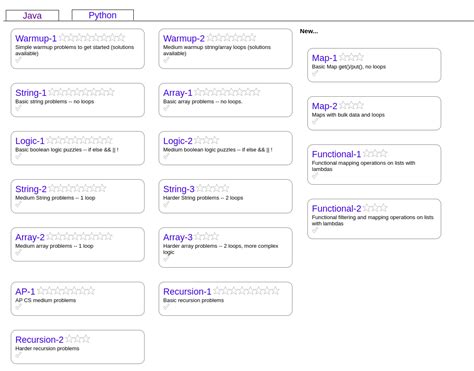
Task: Click the checkmark icon in Map-2 card
Action: 315,121
